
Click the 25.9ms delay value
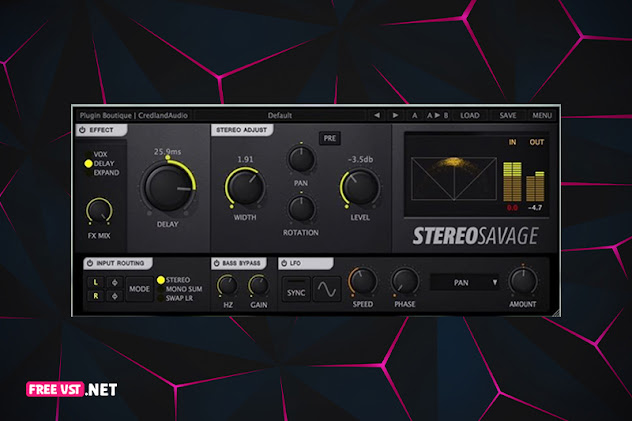(x=168, y=152)
